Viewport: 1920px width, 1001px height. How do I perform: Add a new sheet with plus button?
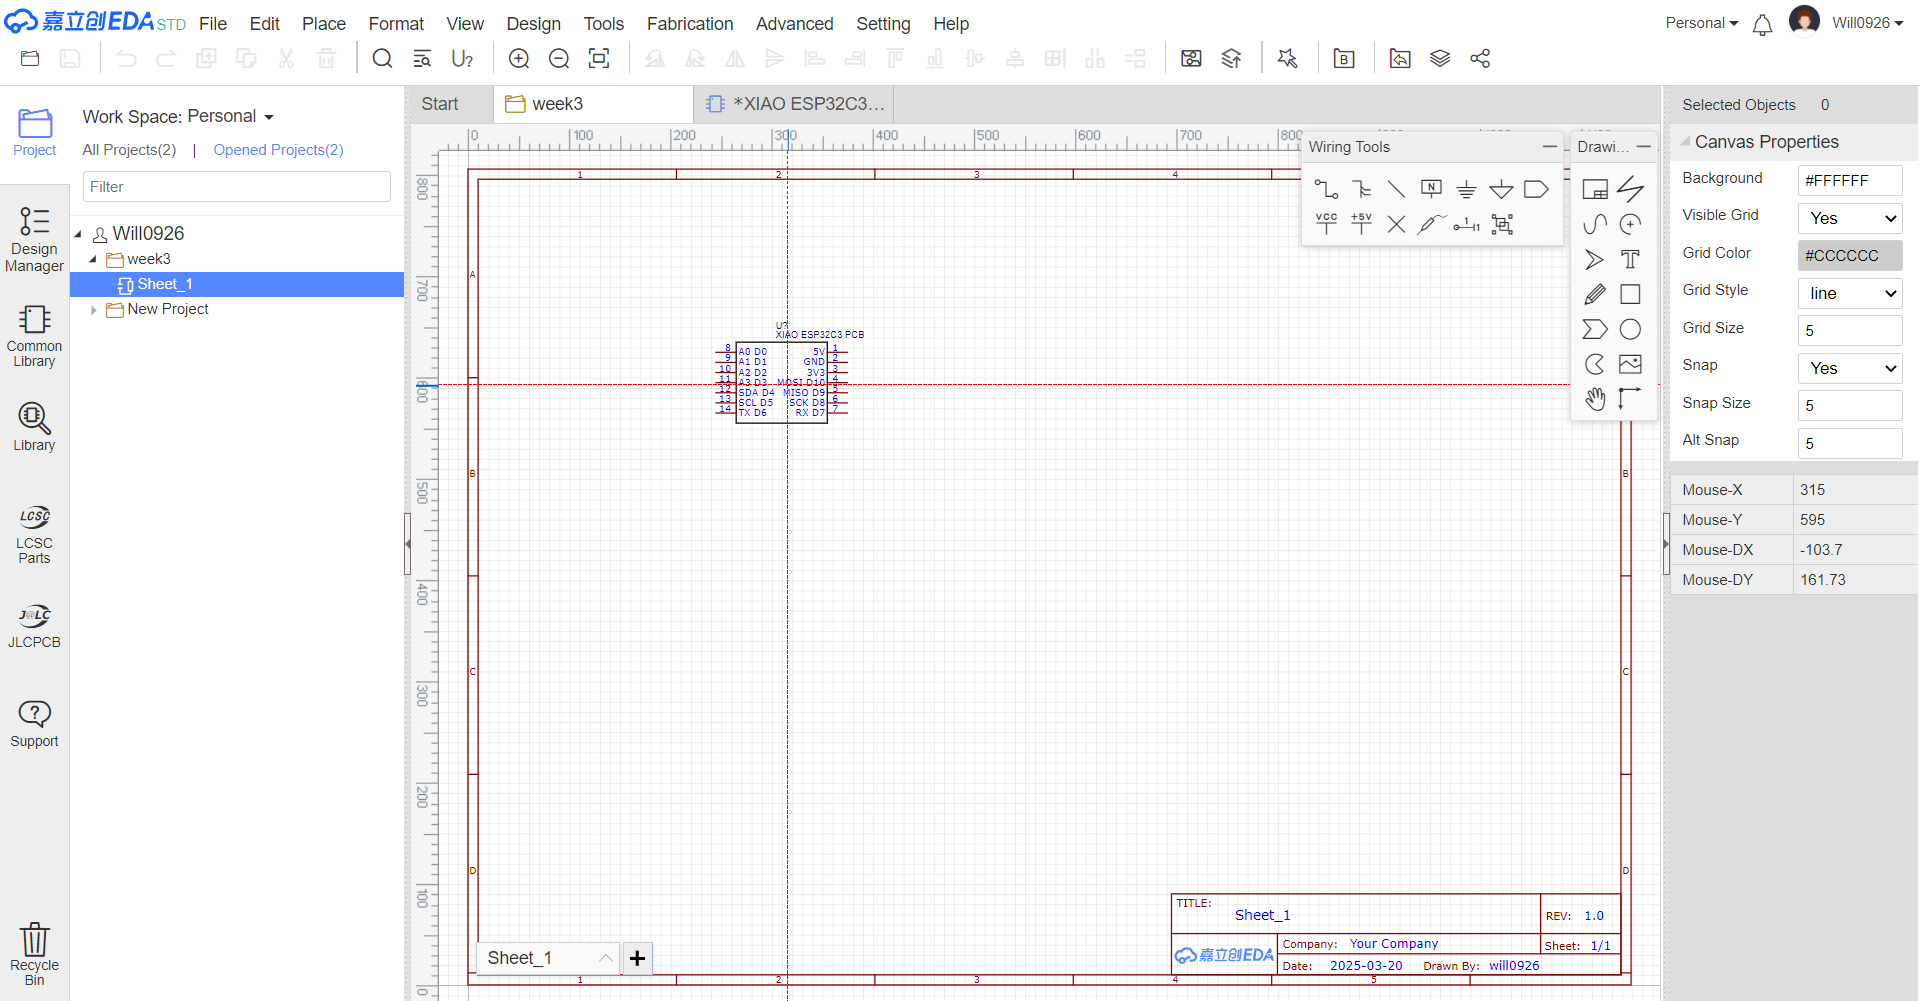tap(637, 958)
